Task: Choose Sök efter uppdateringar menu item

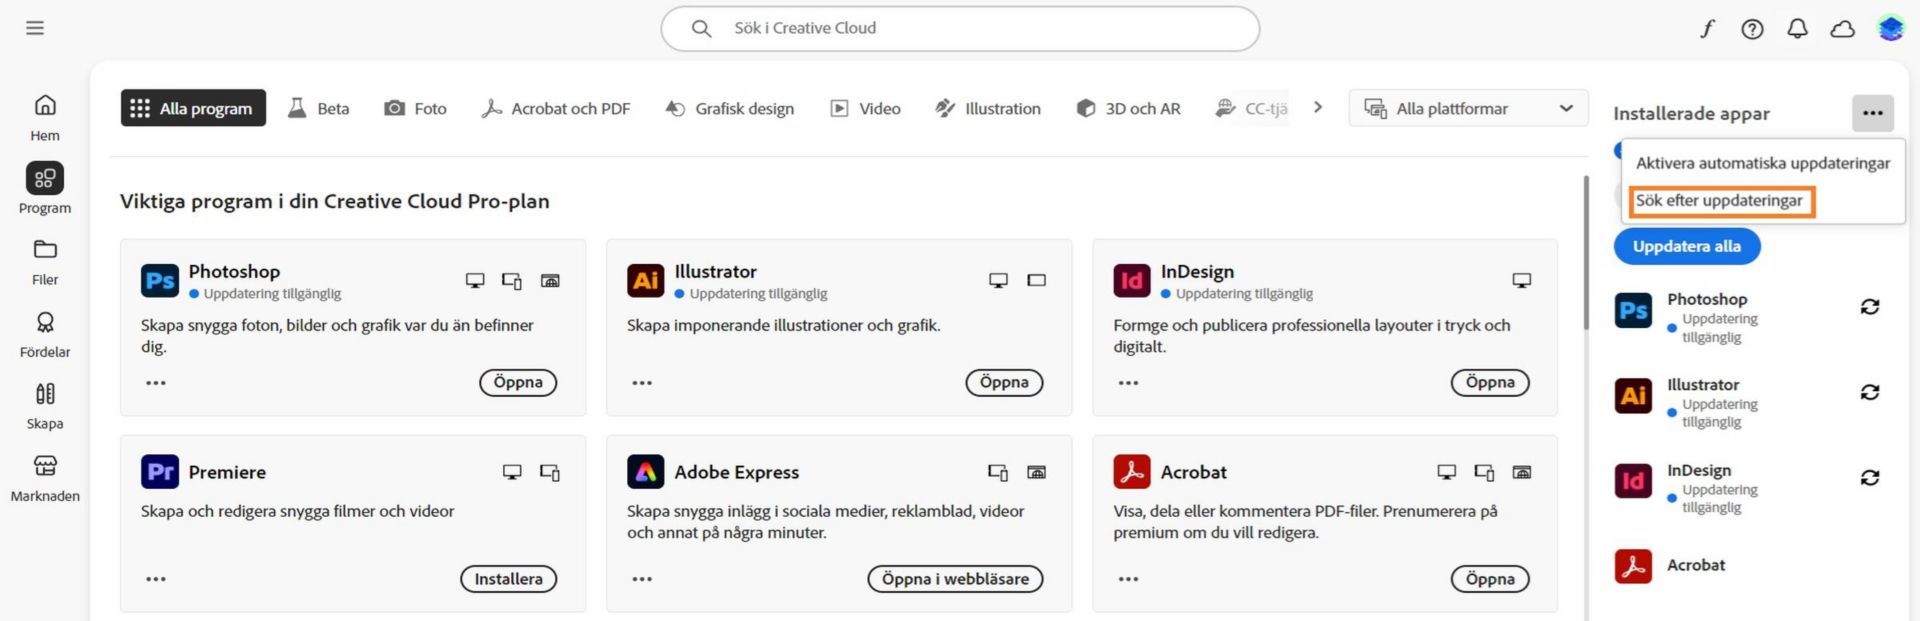Action: pos(1722,201)
